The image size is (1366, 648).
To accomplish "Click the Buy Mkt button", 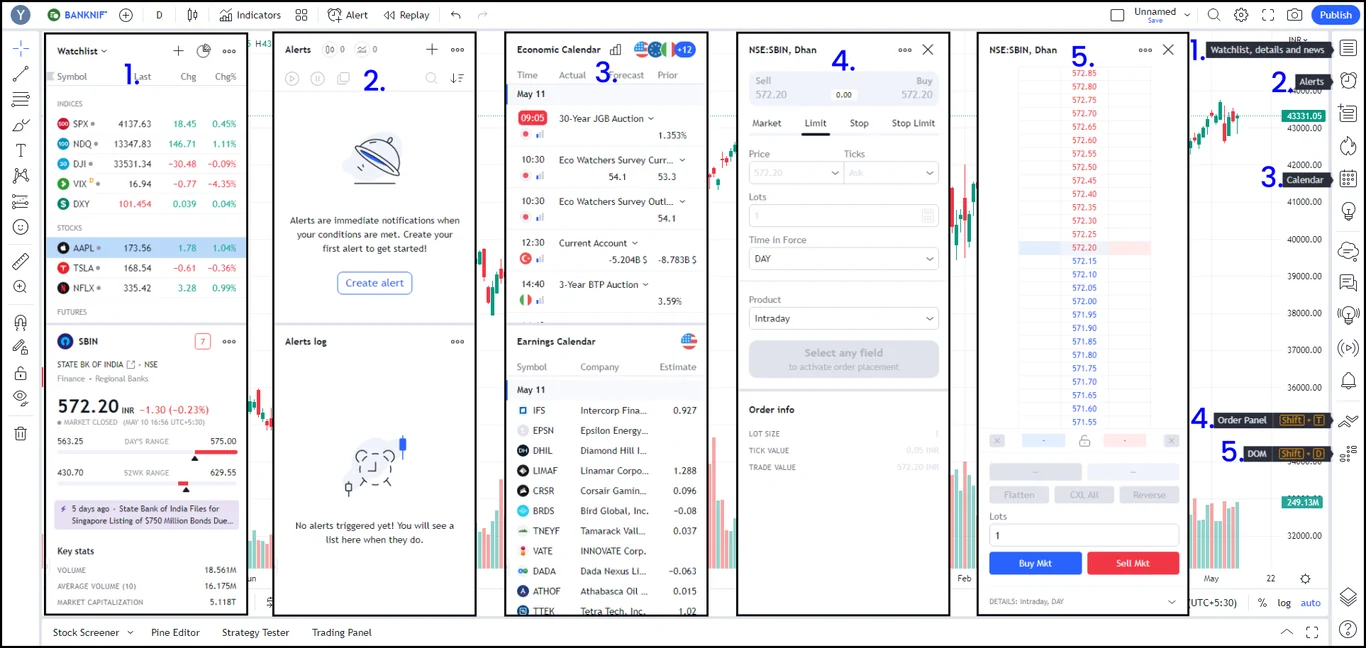I will tap(1035, 563).
